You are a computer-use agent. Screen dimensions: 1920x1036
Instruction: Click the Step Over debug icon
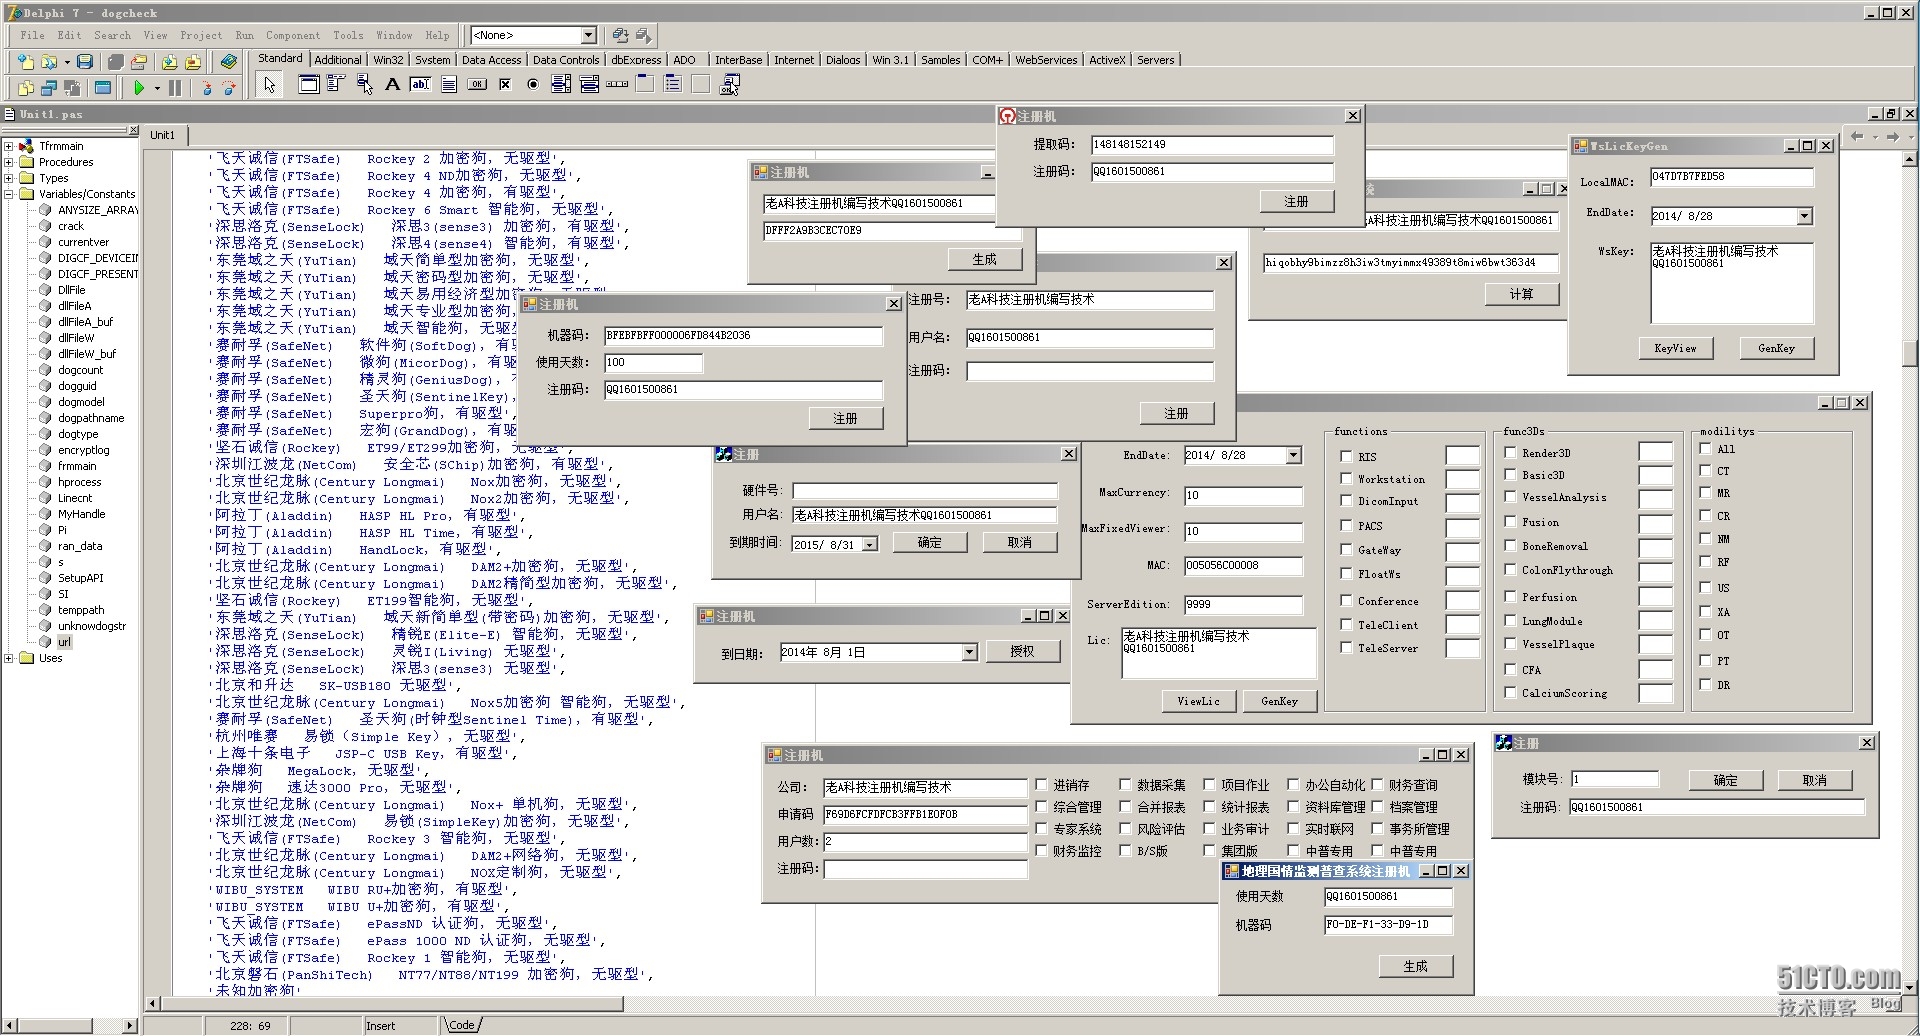tap(229, 88)
